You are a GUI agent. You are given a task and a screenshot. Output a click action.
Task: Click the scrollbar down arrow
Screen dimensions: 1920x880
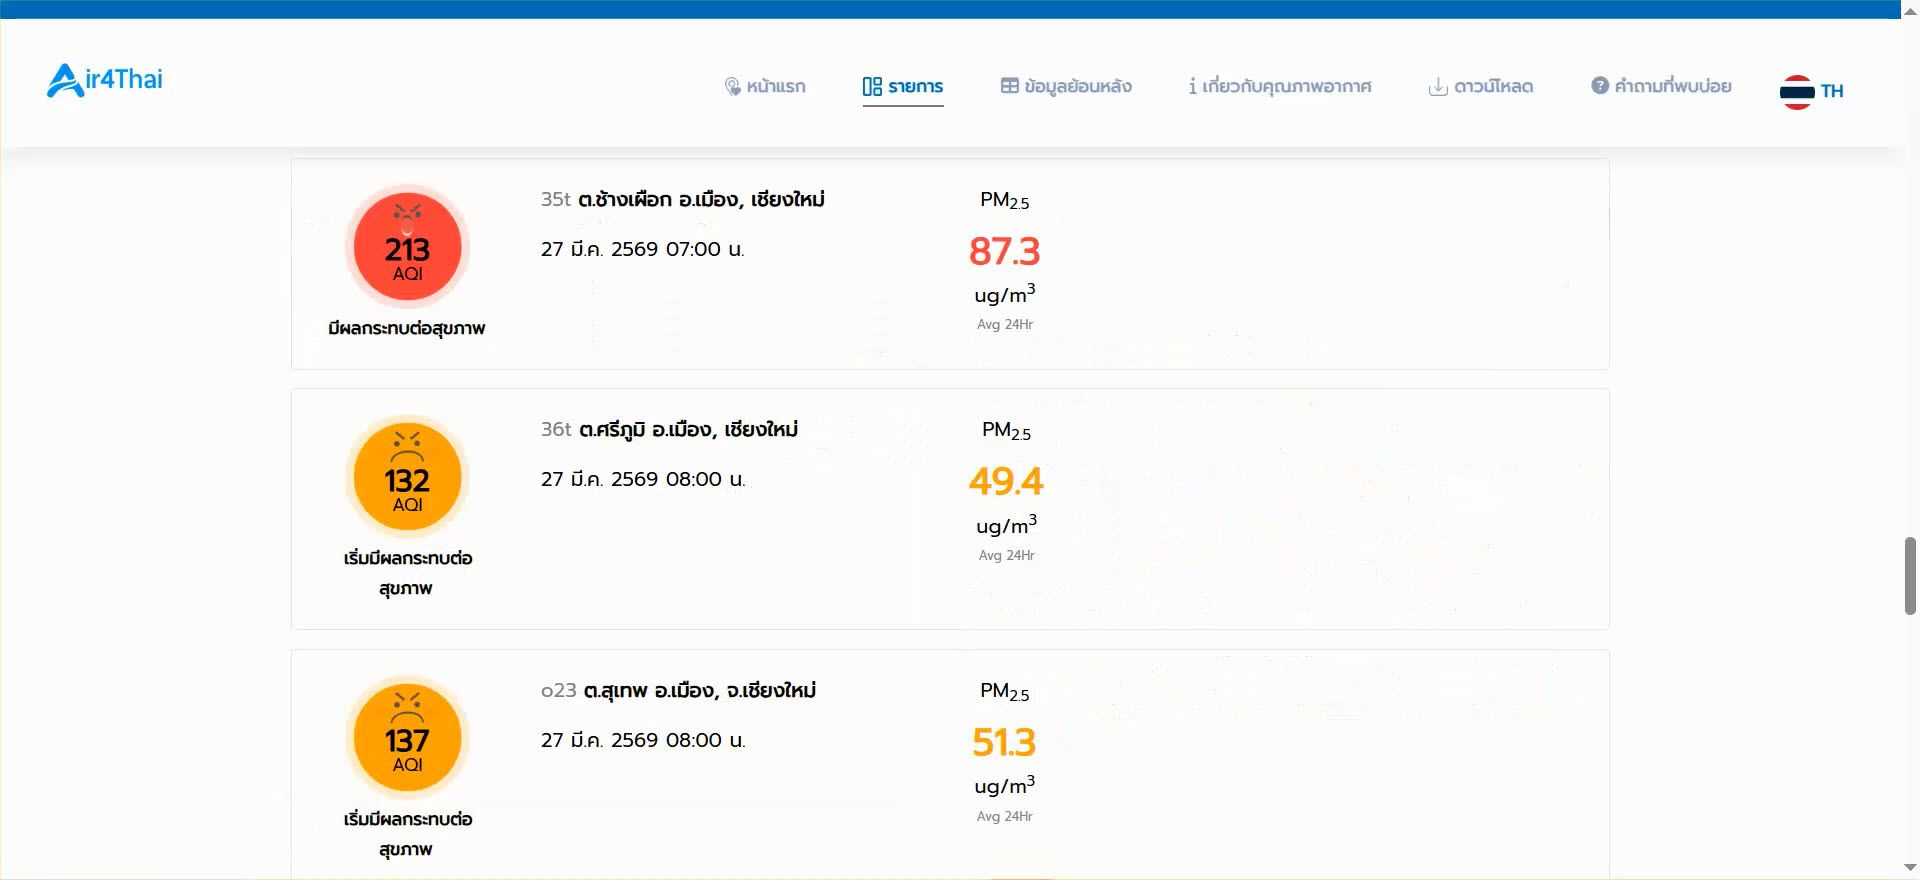[x=1910, y=868]
